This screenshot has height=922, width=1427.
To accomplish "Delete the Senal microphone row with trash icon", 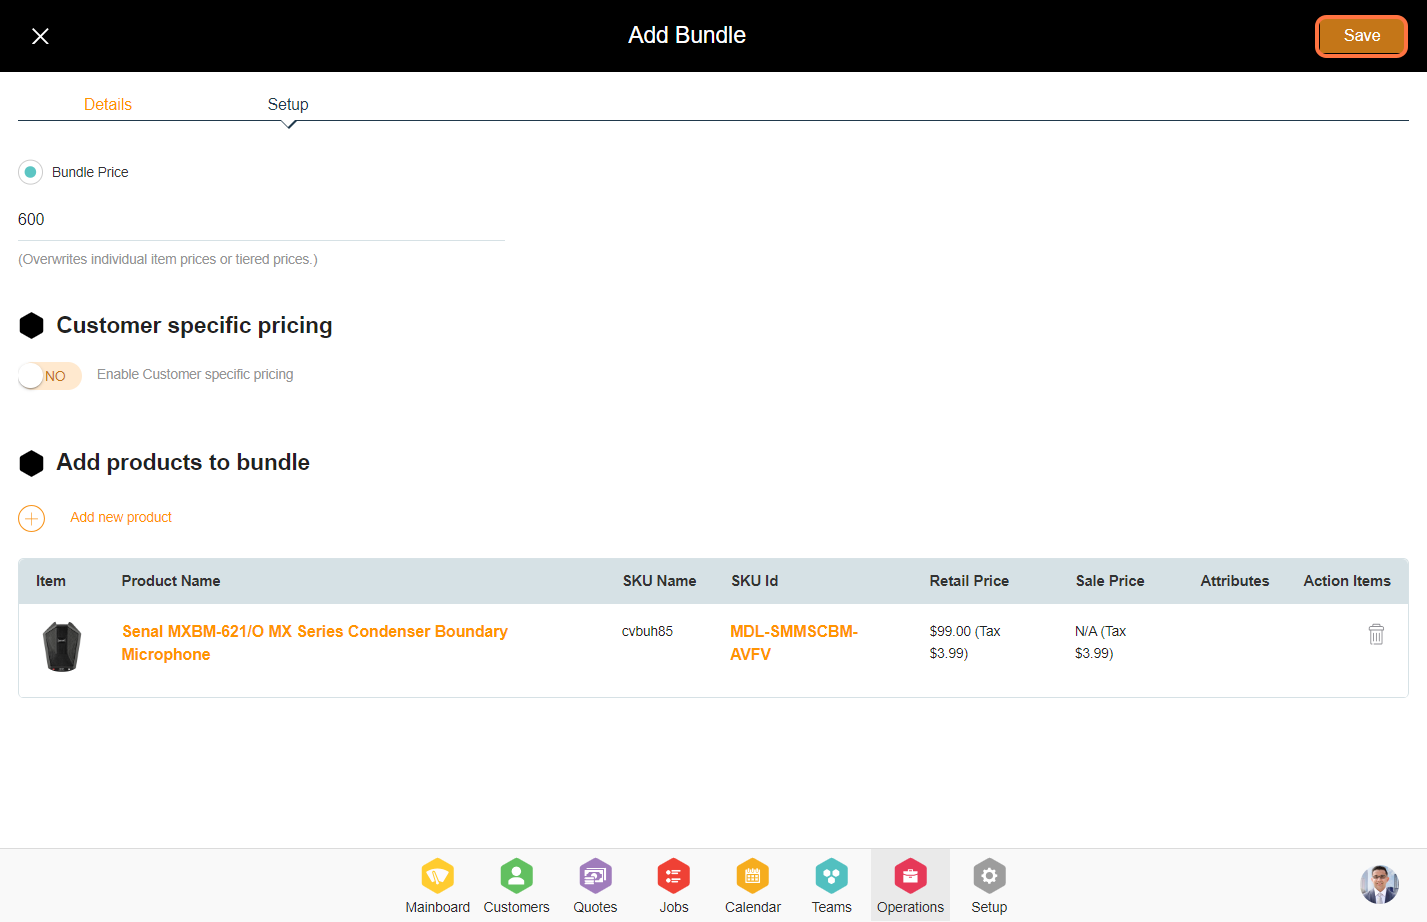I will [x=1376, y=634].
